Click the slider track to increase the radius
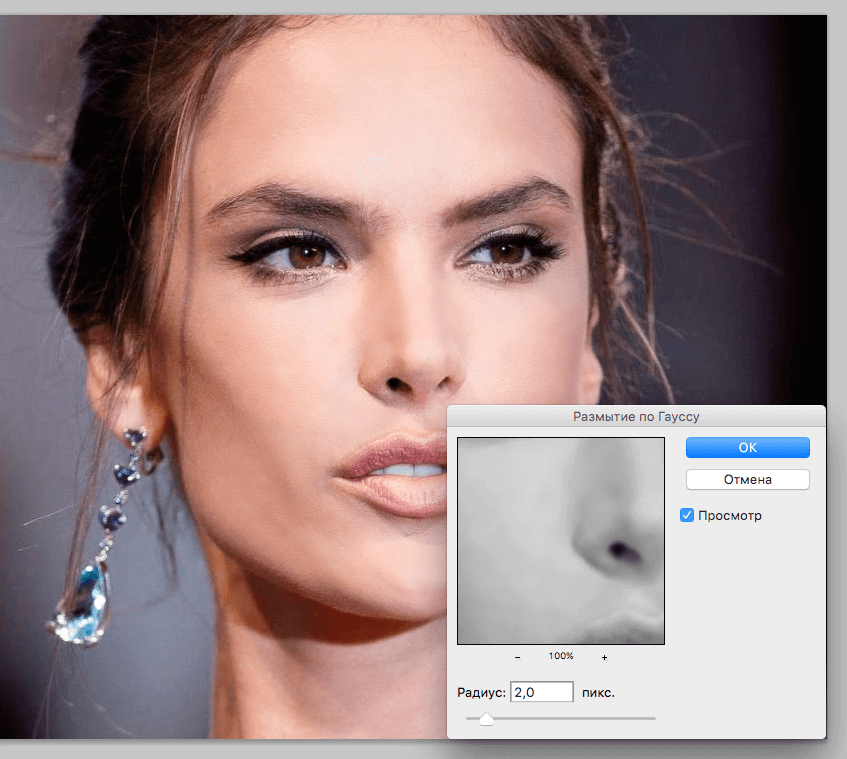The height and width of the screenshot is (759, 847). click(x=600, y=718)
